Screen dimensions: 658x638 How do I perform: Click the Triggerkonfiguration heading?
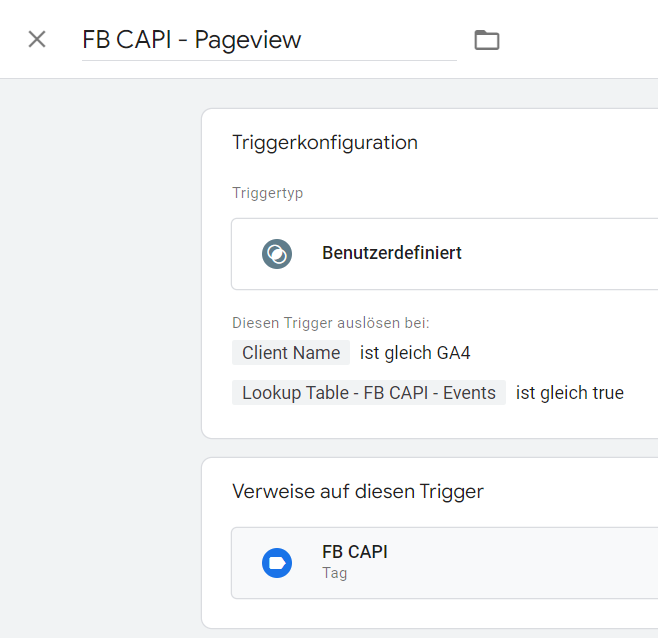pos(324,142)
